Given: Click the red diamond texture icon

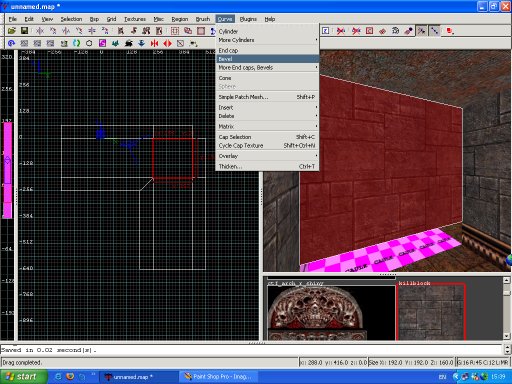Looking at the screenshot, I should tap(382, 31).
